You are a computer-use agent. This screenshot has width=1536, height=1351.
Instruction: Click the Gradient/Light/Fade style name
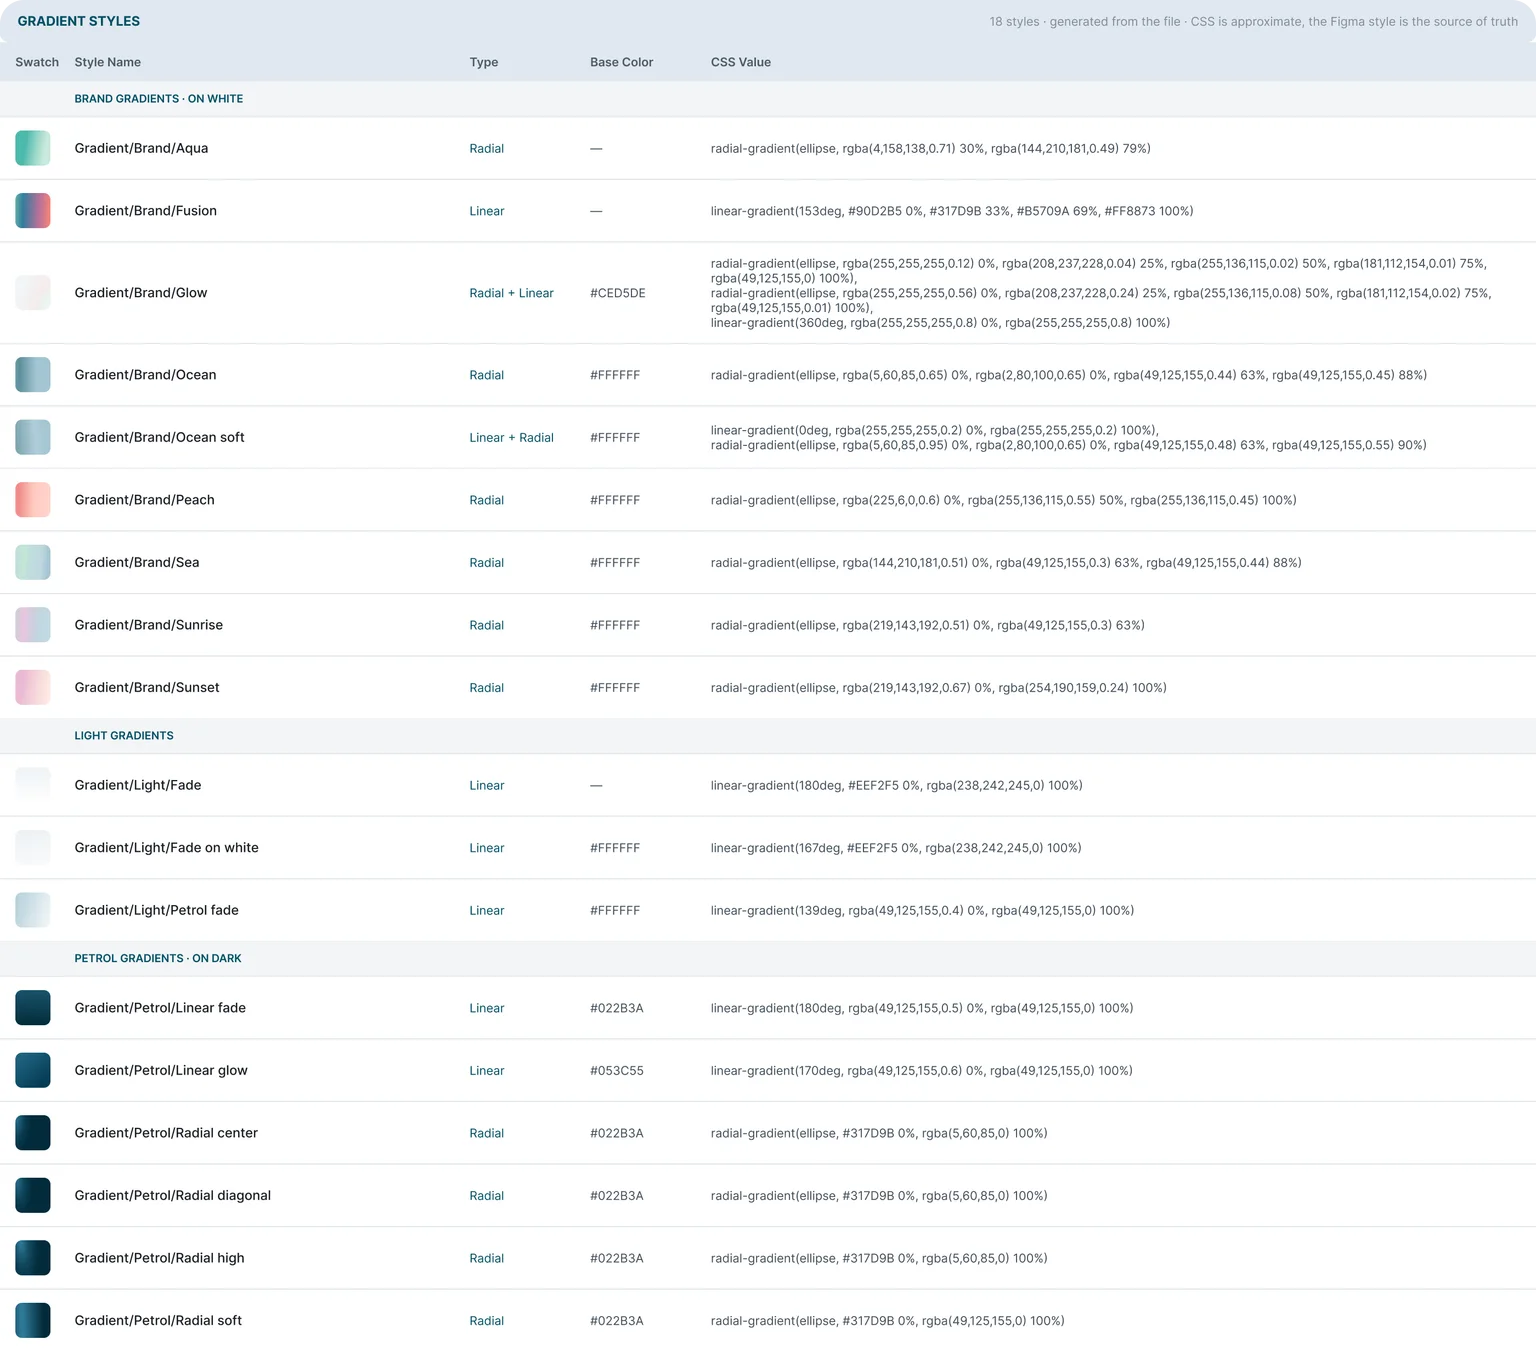(138, 785)
